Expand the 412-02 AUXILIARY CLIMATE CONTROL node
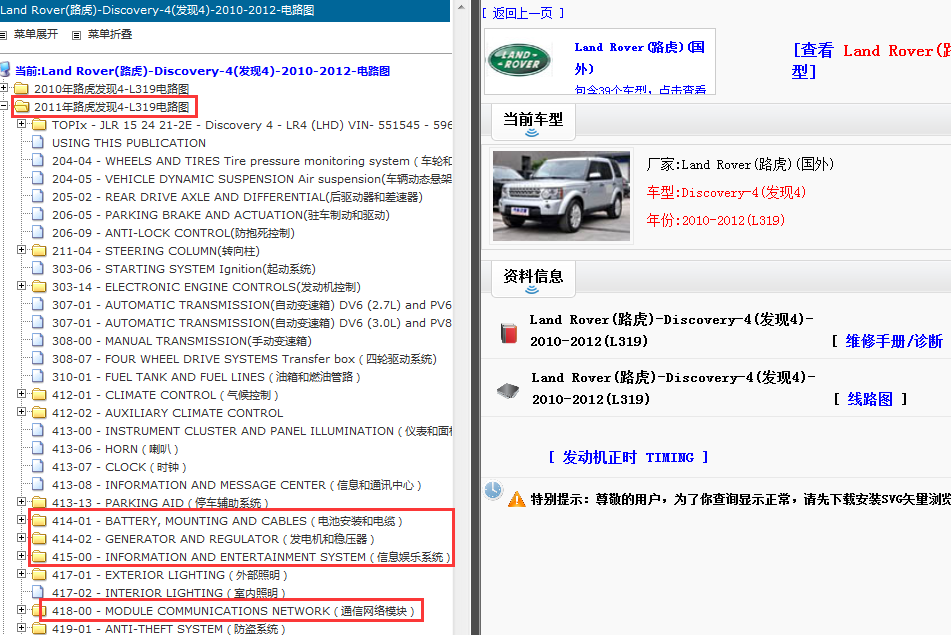Image resolution: width=951 pixels, height=635 pixels. [21, 412]
